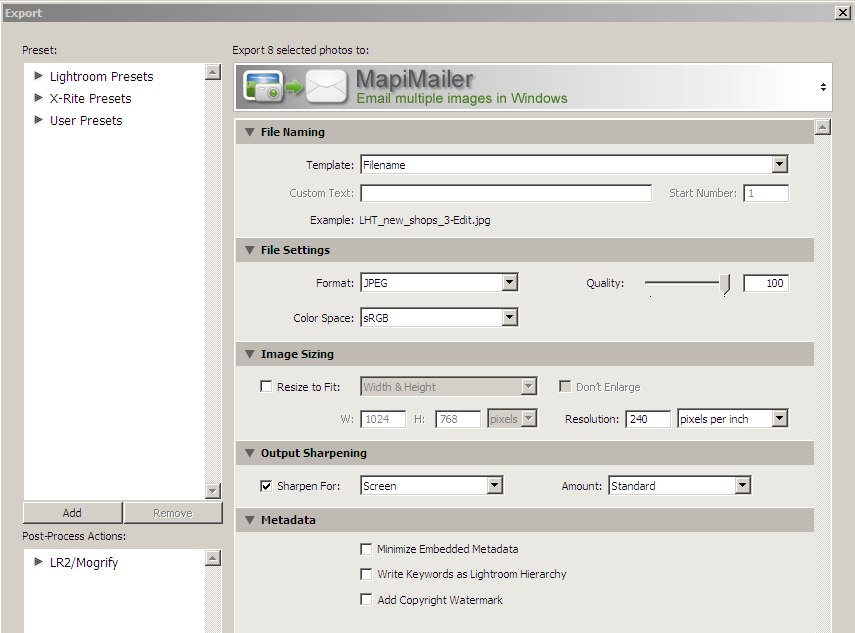Open the export destination selector arrows
The height and width of the screenshot is (633, 855).
pos(823,87)
